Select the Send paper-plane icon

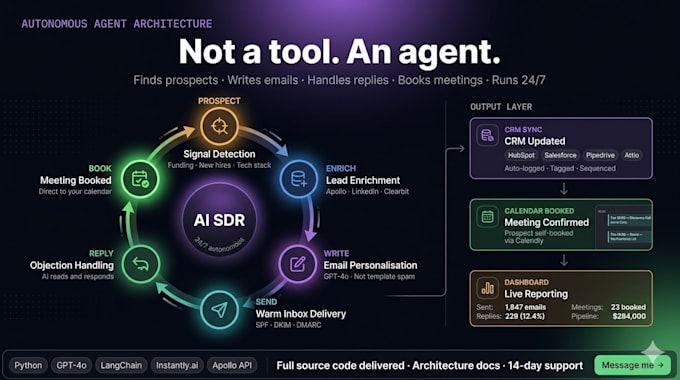coord(219,310)
